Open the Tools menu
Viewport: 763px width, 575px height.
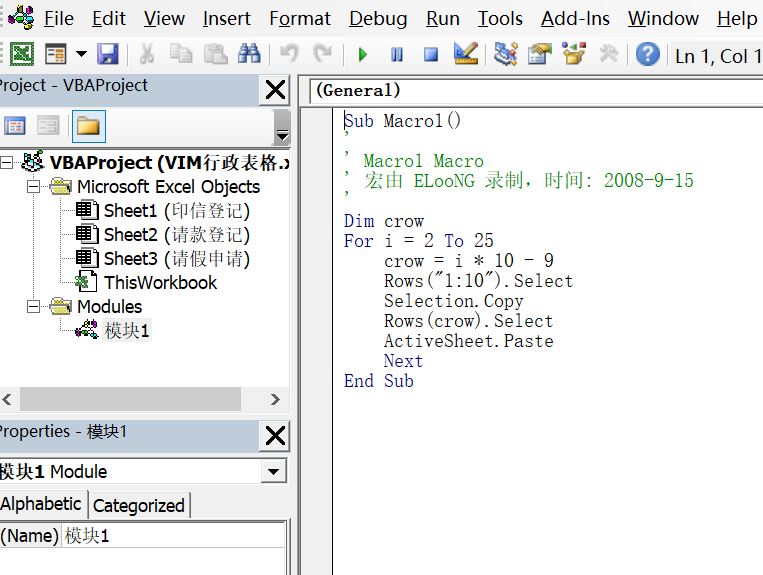coord(500,18)
